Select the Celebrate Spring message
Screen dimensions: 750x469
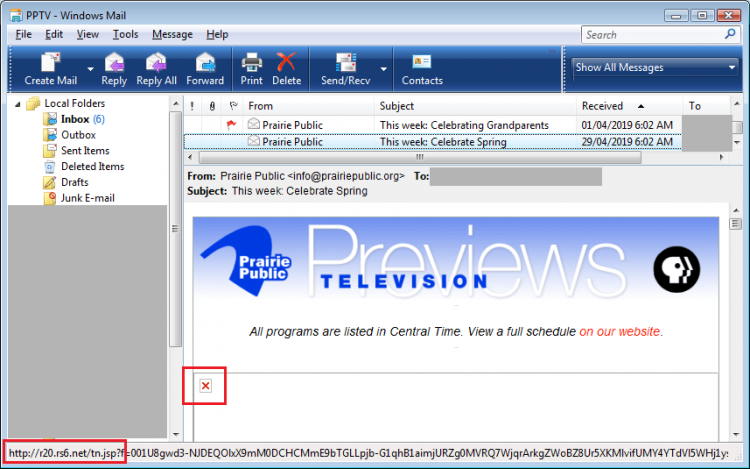coord(432,142)
